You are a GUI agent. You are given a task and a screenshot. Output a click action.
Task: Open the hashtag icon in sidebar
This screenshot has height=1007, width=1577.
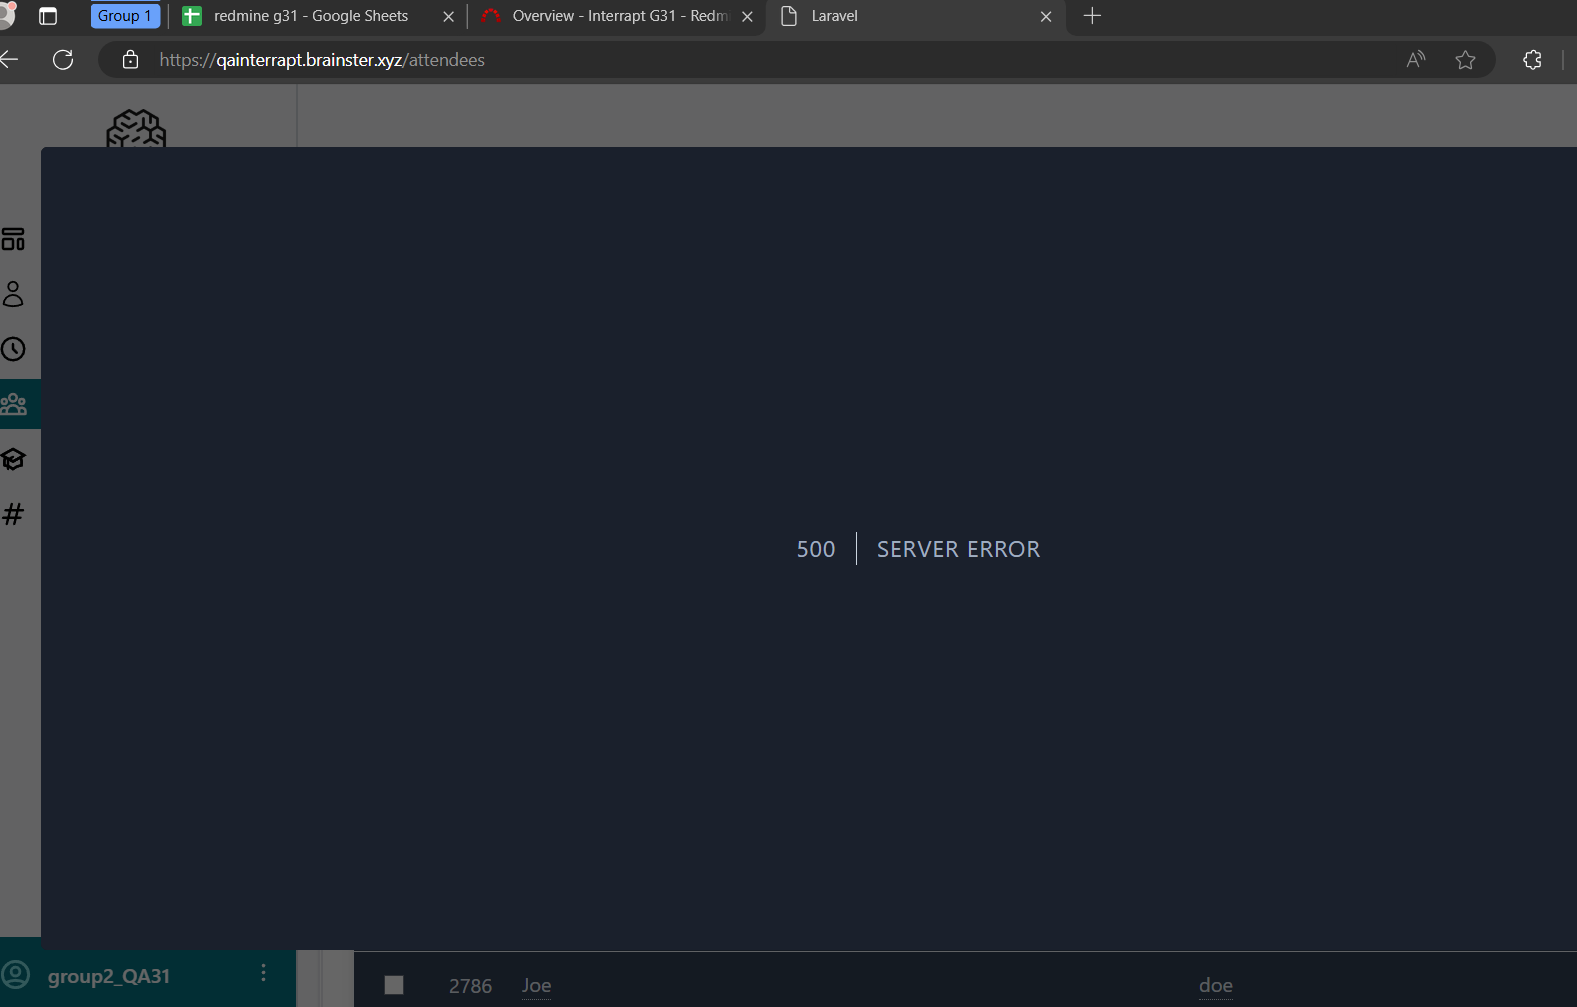pyautogui.click(x=13, y=514)
